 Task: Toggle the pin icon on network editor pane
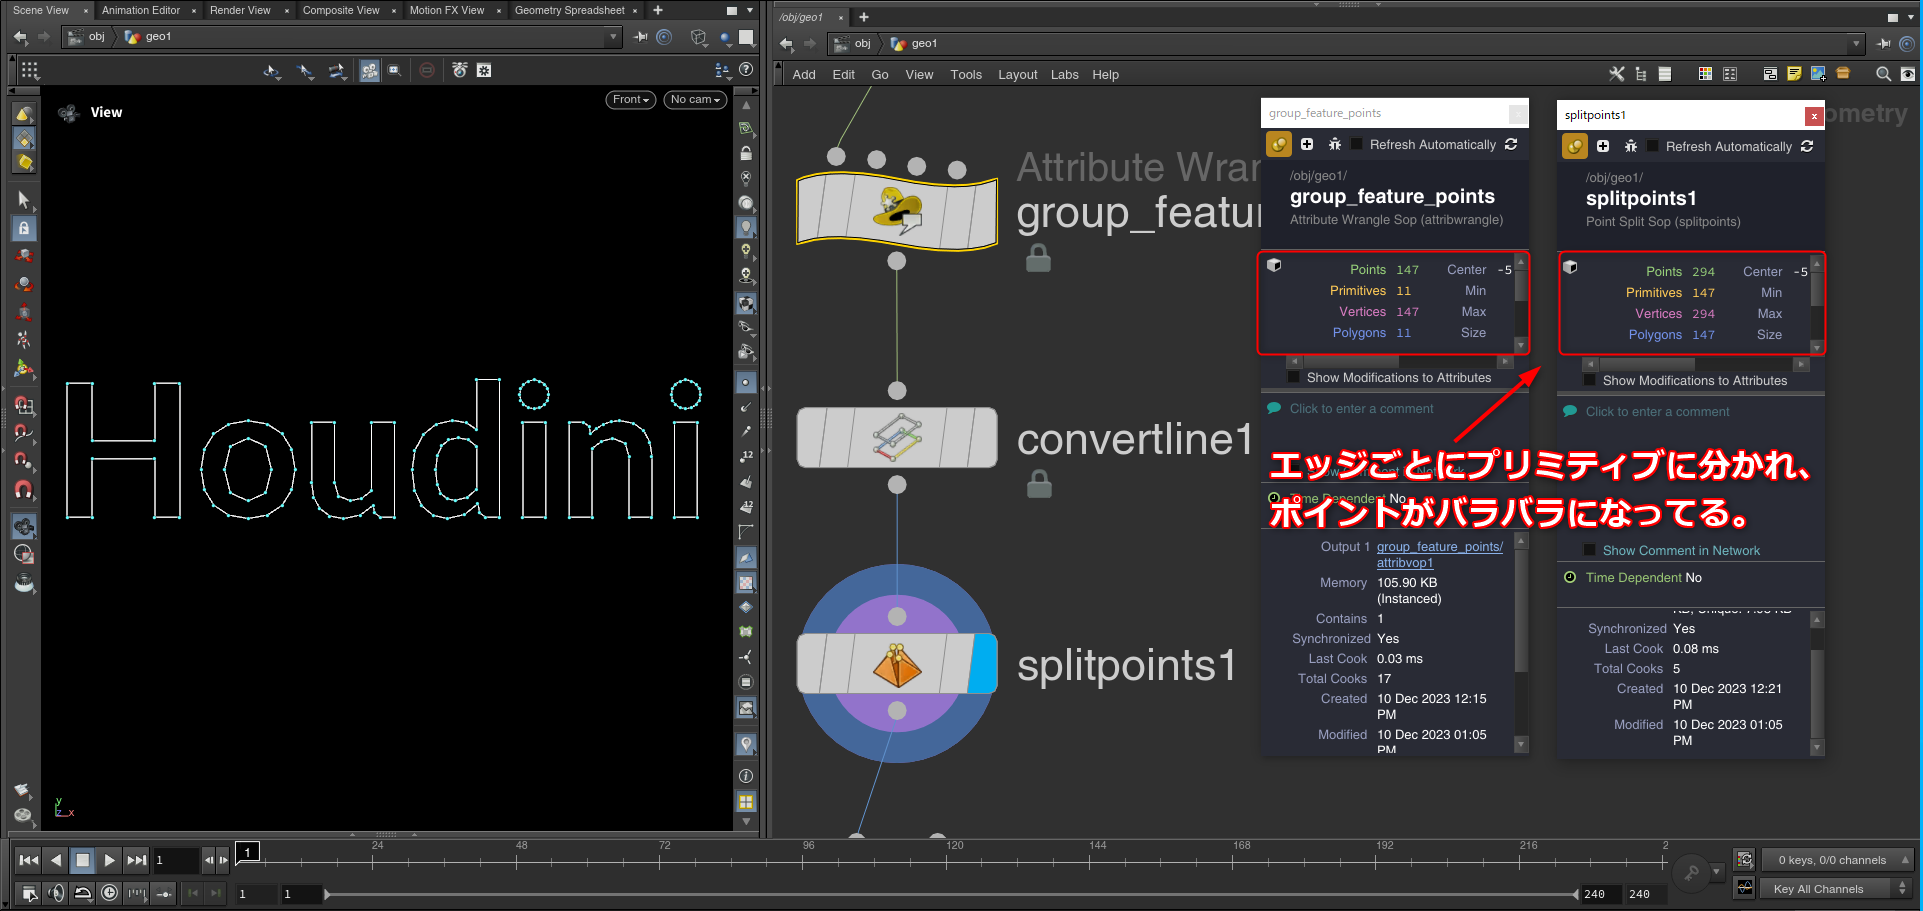pos(1884,44)
